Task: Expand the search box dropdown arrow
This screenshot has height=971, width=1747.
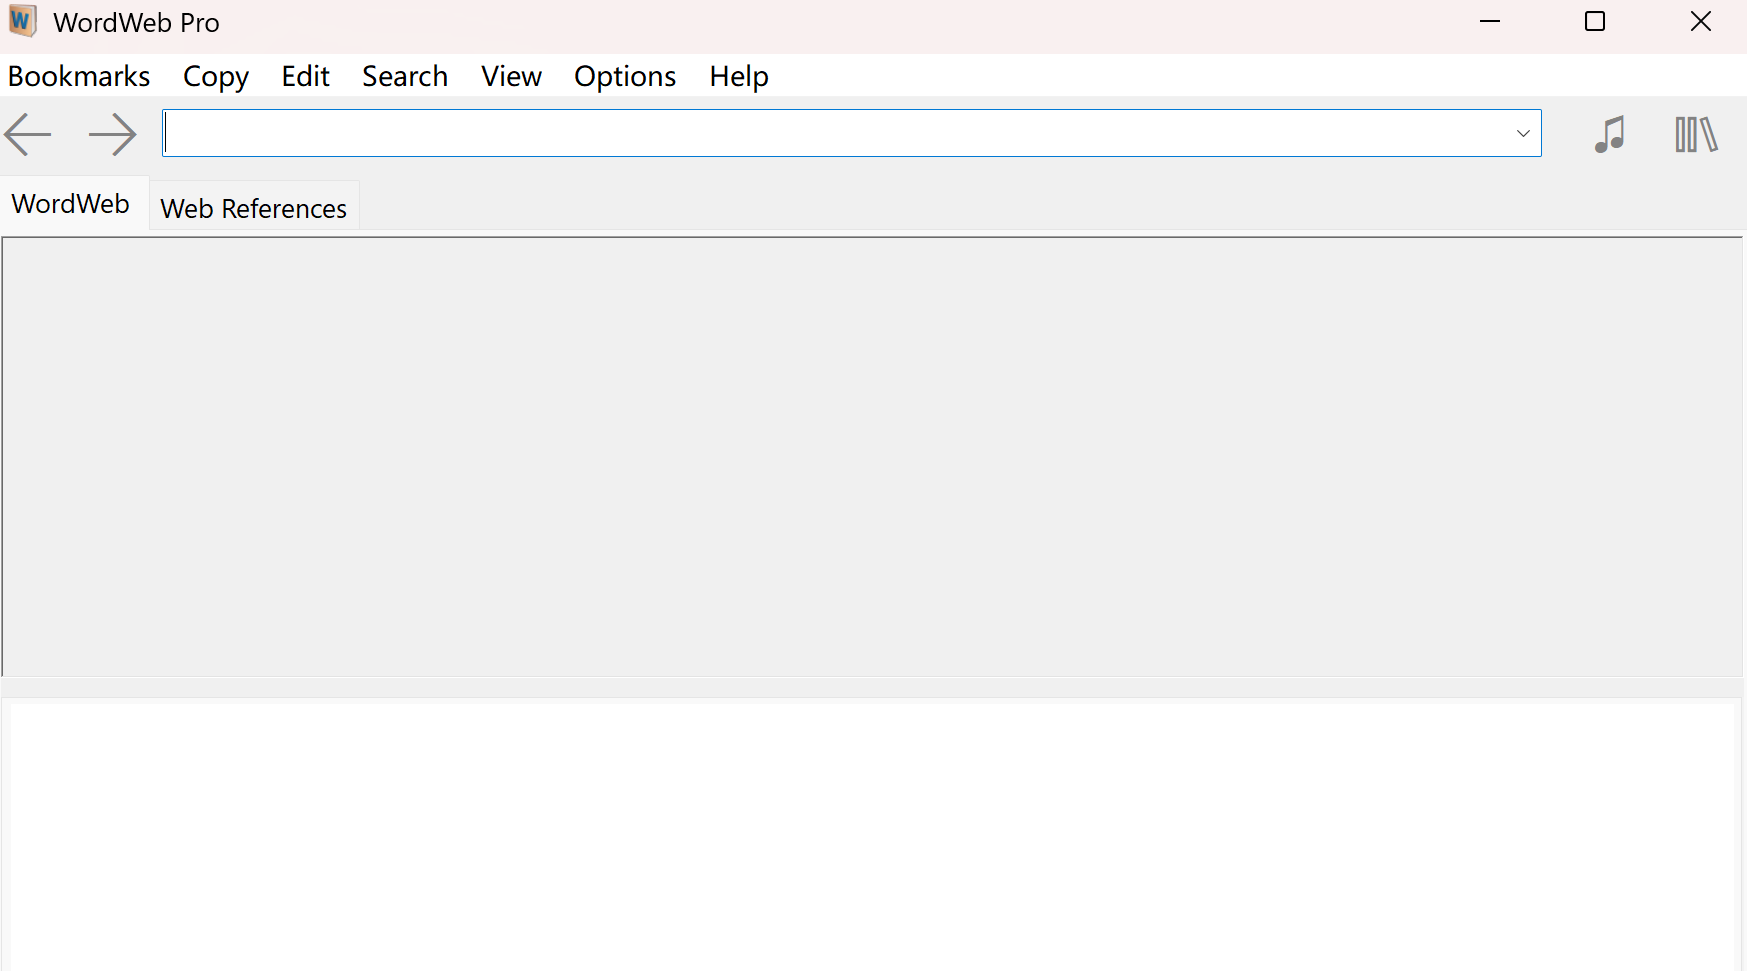Action: click(1523, 133)
